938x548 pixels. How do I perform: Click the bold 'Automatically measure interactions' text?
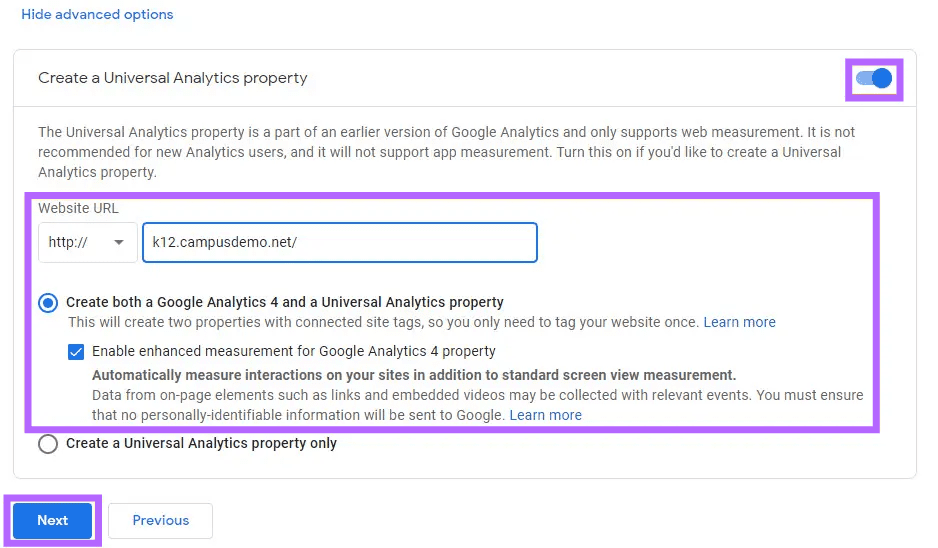pyautogui.click(x=414, y=375)
